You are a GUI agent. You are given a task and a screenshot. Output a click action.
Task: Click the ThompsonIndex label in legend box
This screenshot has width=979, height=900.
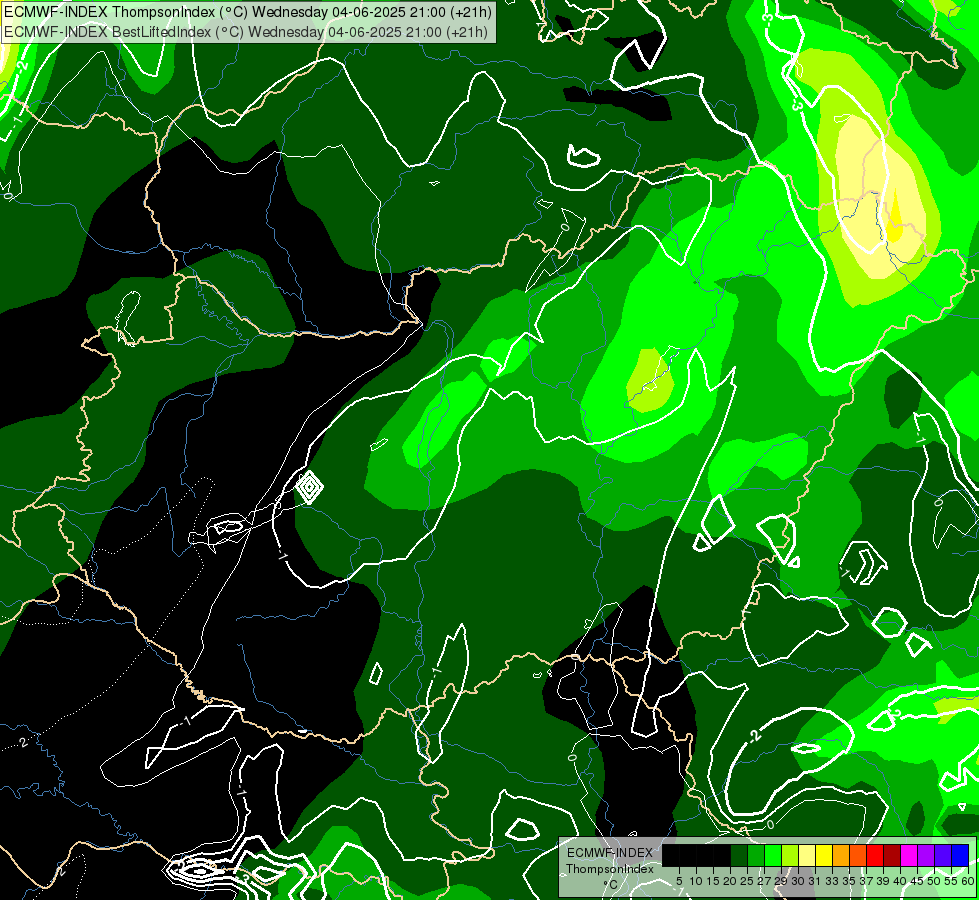click(x=610, y=869)
